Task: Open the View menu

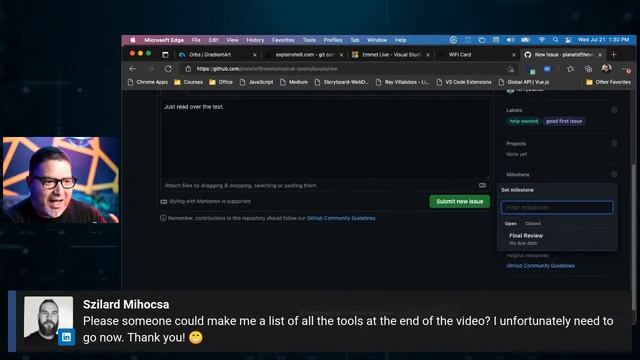Action: tap(232, 40)
